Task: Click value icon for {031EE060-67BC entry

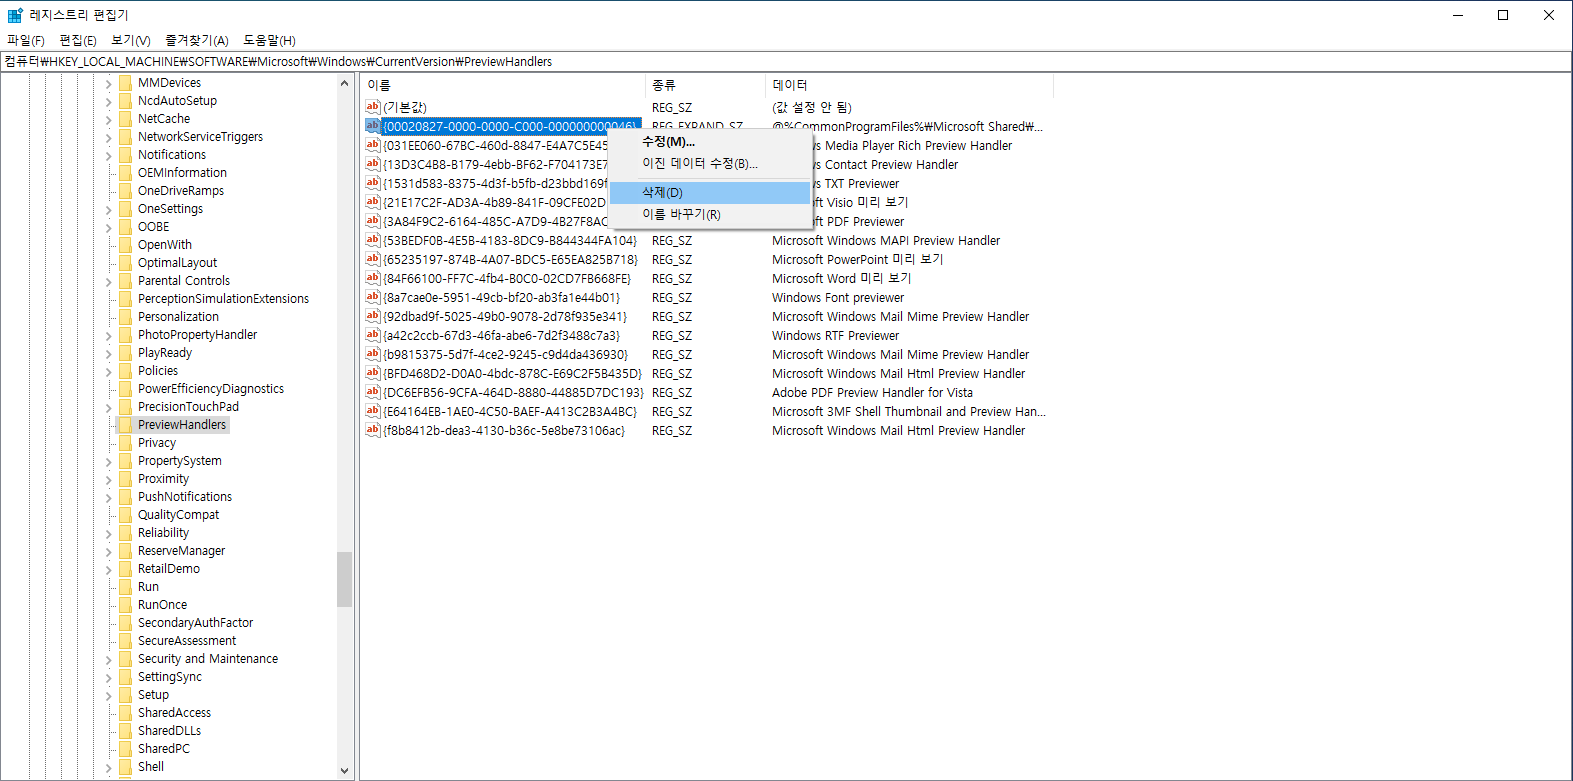Action: tap(373, 145)
